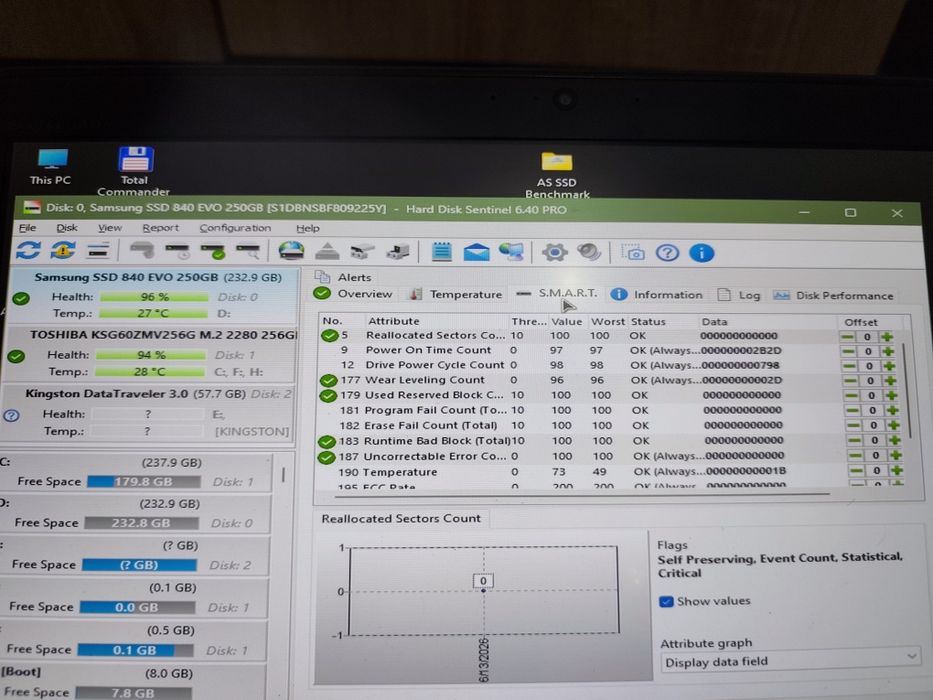933x700 pixels.
Task: Click the notepad report toolbar icon
Action: click(441, 252)
